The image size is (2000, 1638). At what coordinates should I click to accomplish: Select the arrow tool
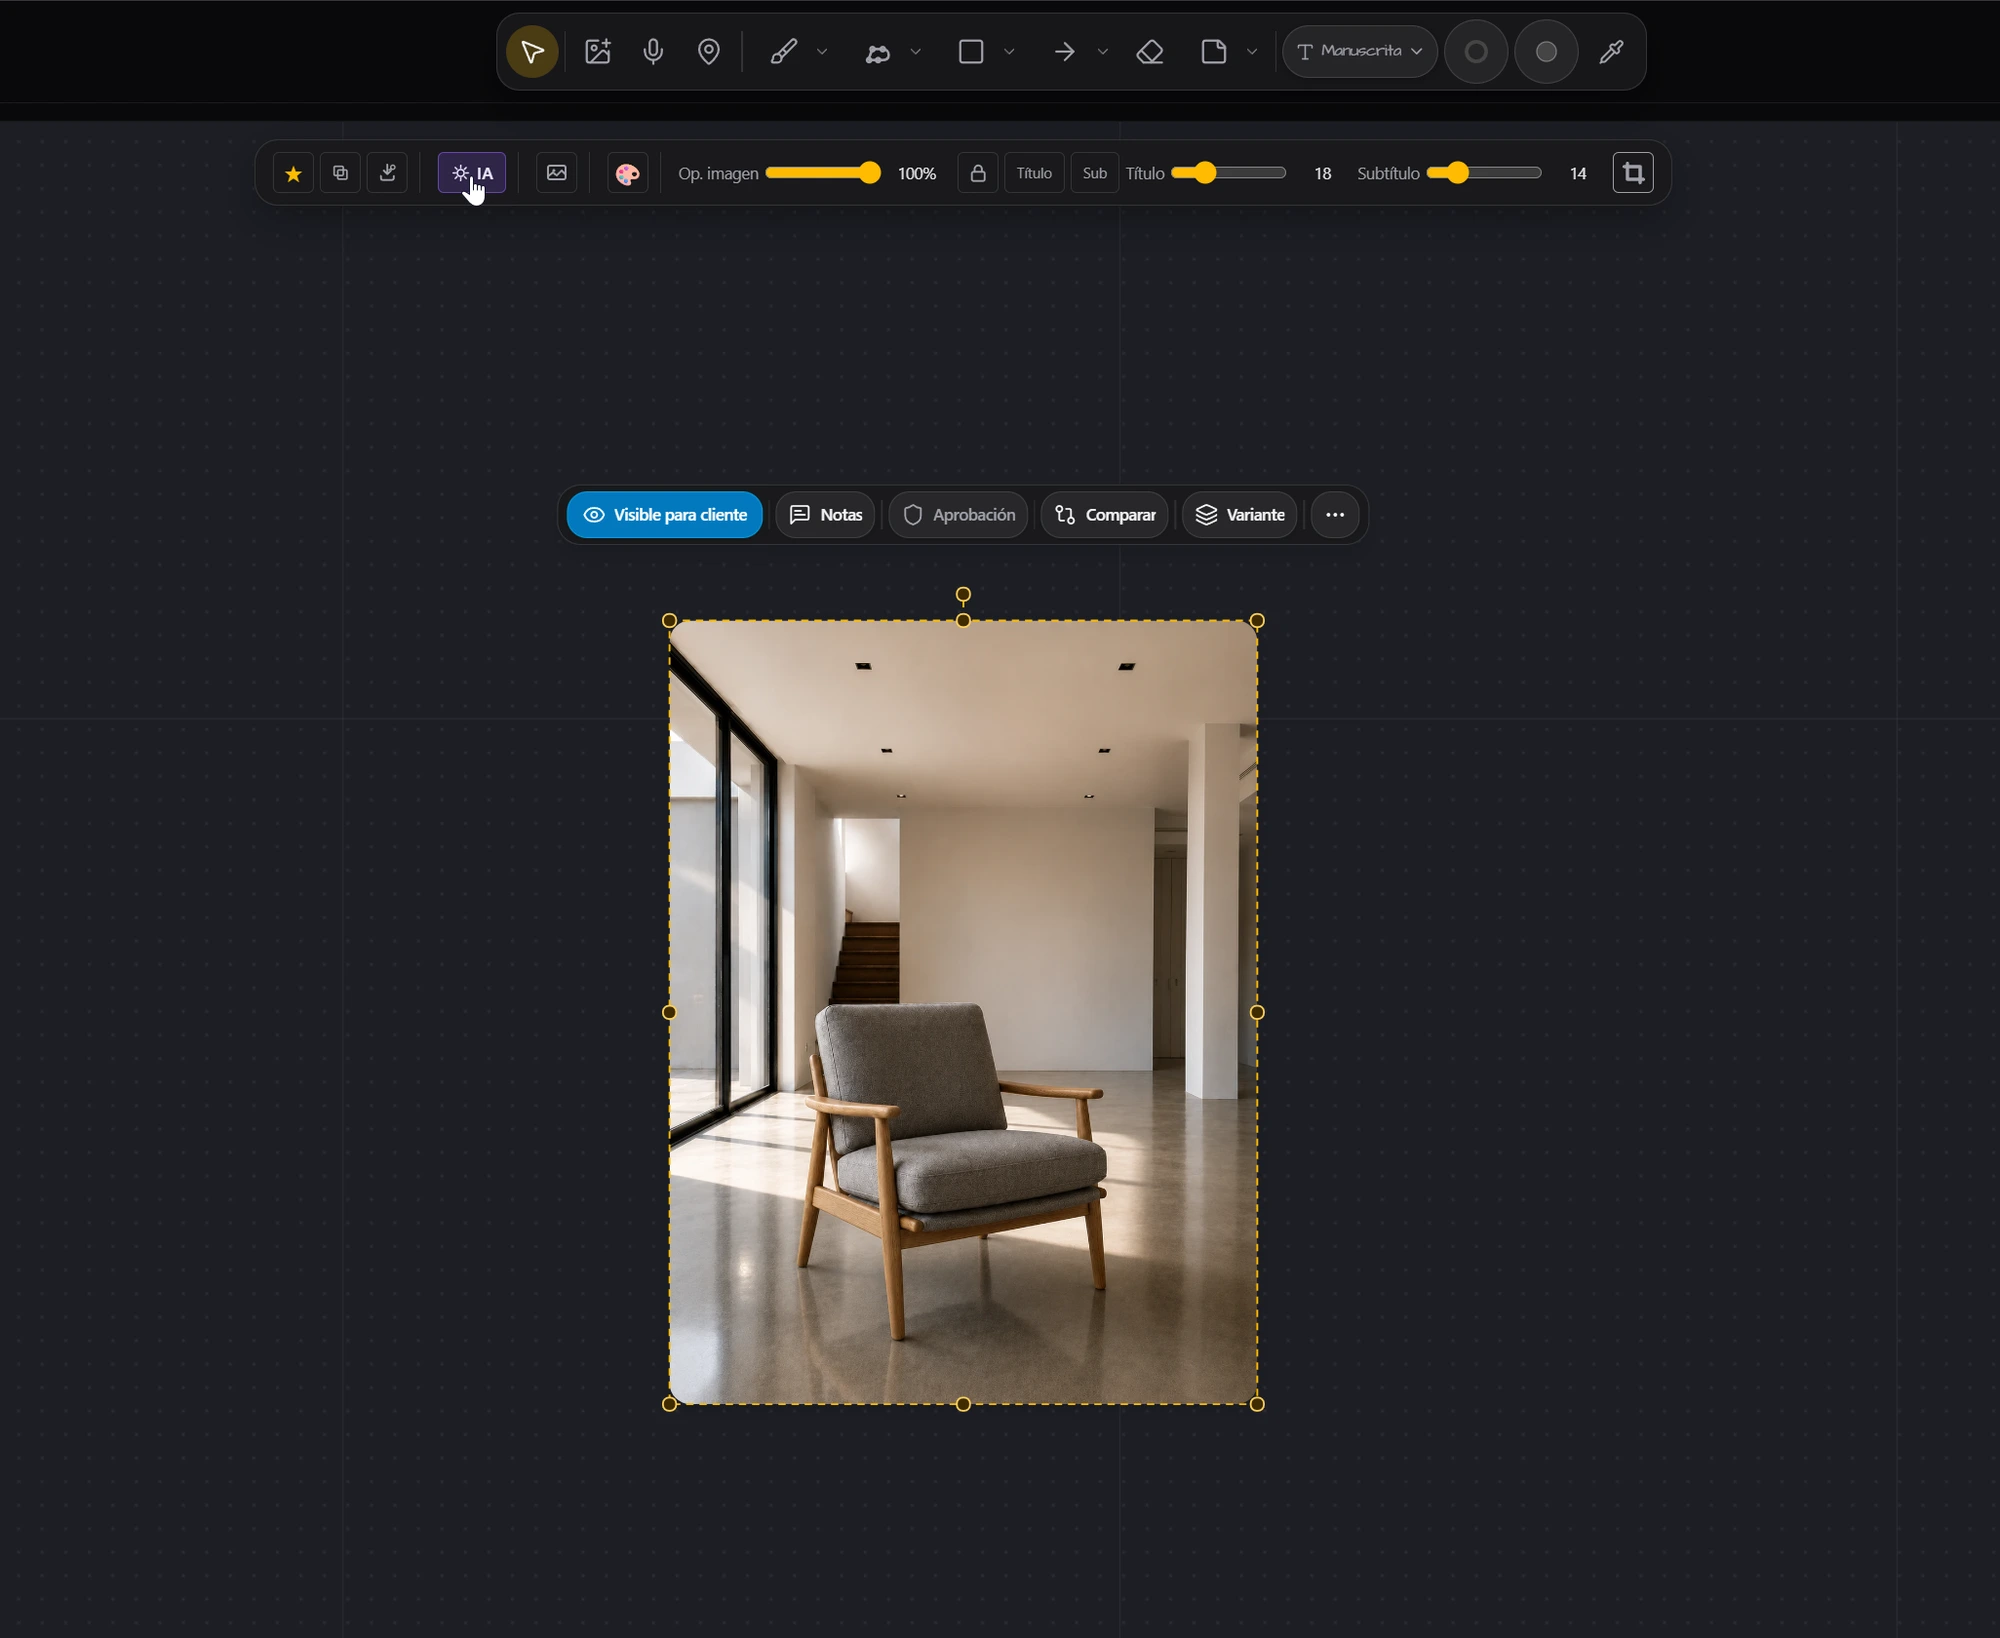(1064, 51)
